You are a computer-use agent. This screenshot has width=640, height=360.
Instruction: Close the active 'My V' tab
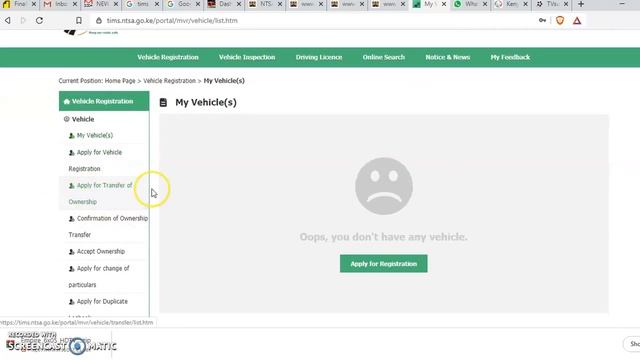[444, 4]
